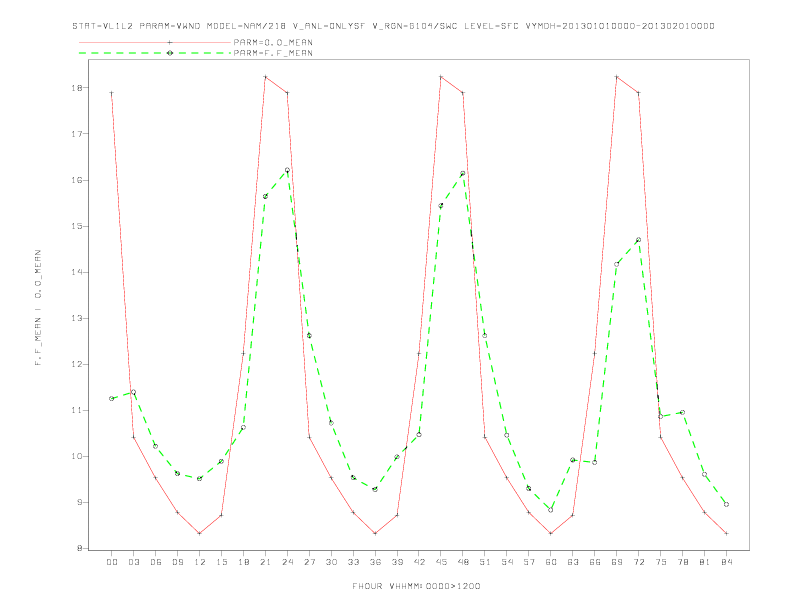Screen dimensions: 792x612
Task: Click x-axis tick label 36
Action: click(x=375, y=562)
